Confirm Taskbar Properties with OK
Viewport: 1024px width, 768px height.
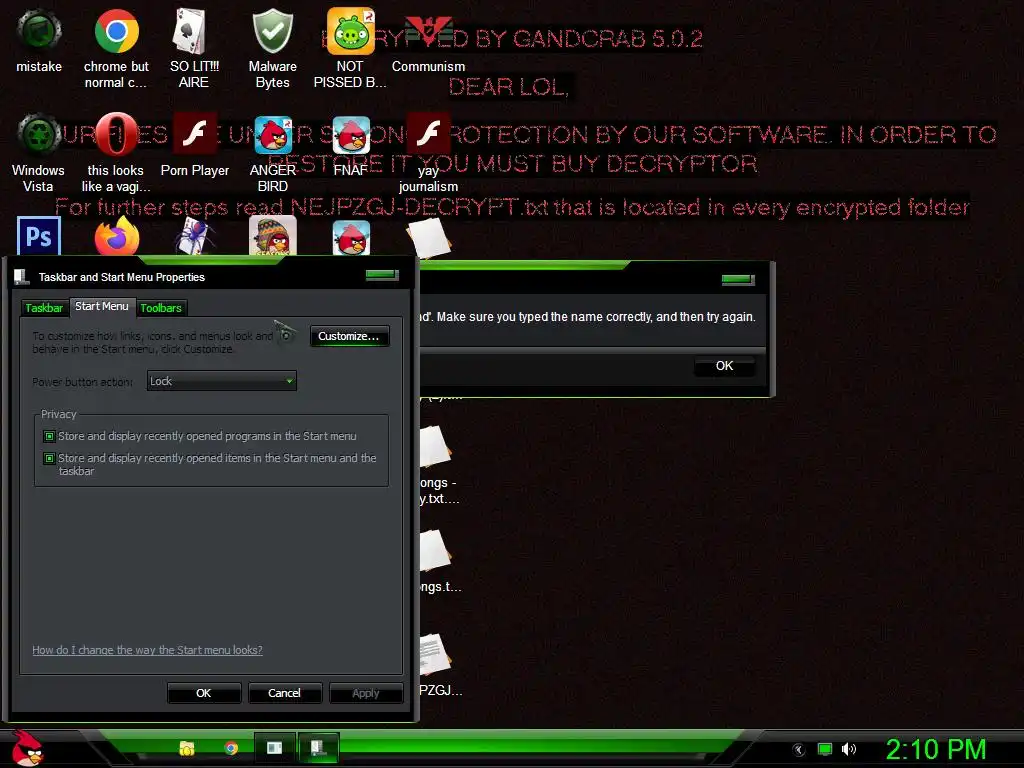[x=204, y=693]
